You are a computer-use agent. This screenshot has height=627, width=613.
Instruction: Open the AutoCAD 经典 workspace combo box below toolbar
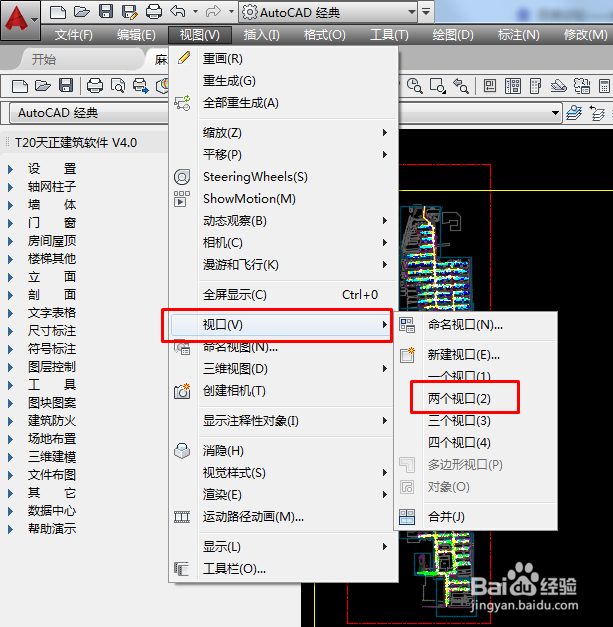(x=88, y=113)
